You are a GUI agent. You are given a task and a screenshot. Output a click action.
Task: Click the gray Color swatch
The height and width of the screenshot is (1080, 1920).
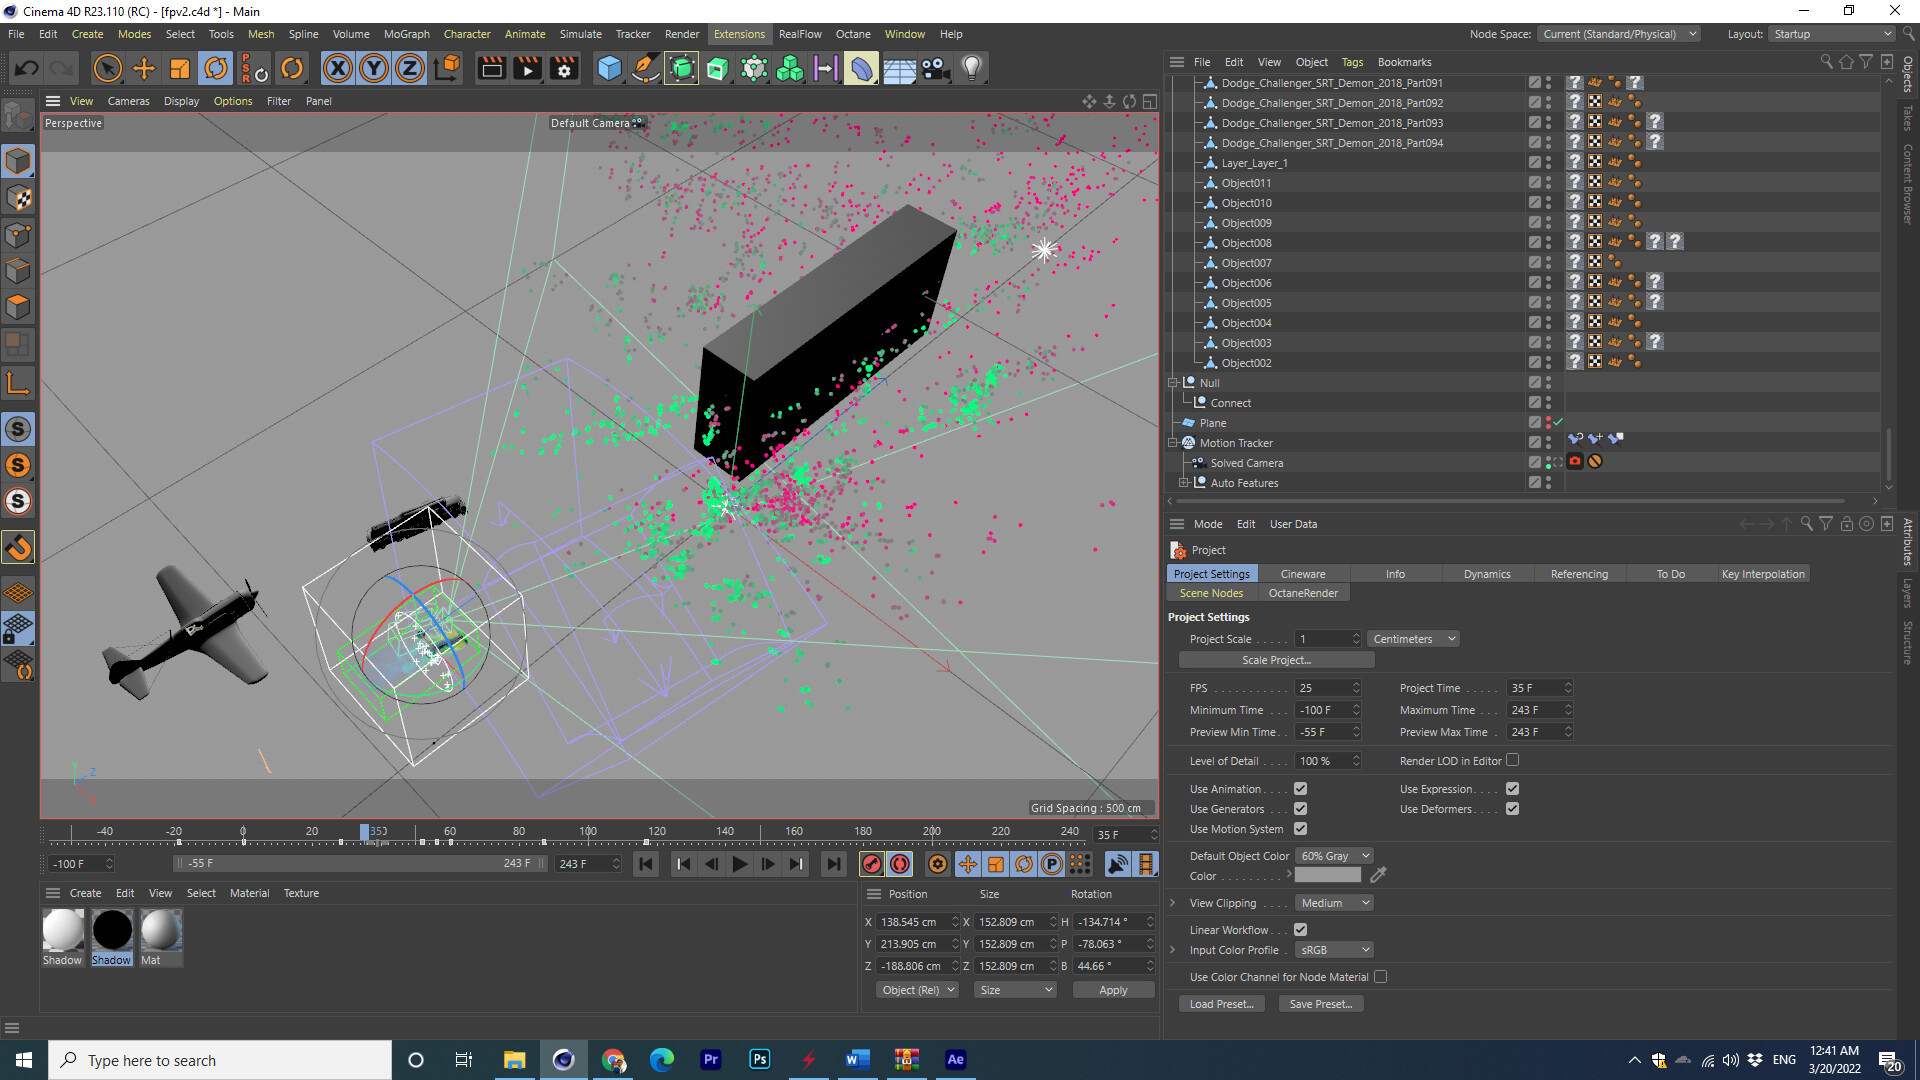point(1327,876)
